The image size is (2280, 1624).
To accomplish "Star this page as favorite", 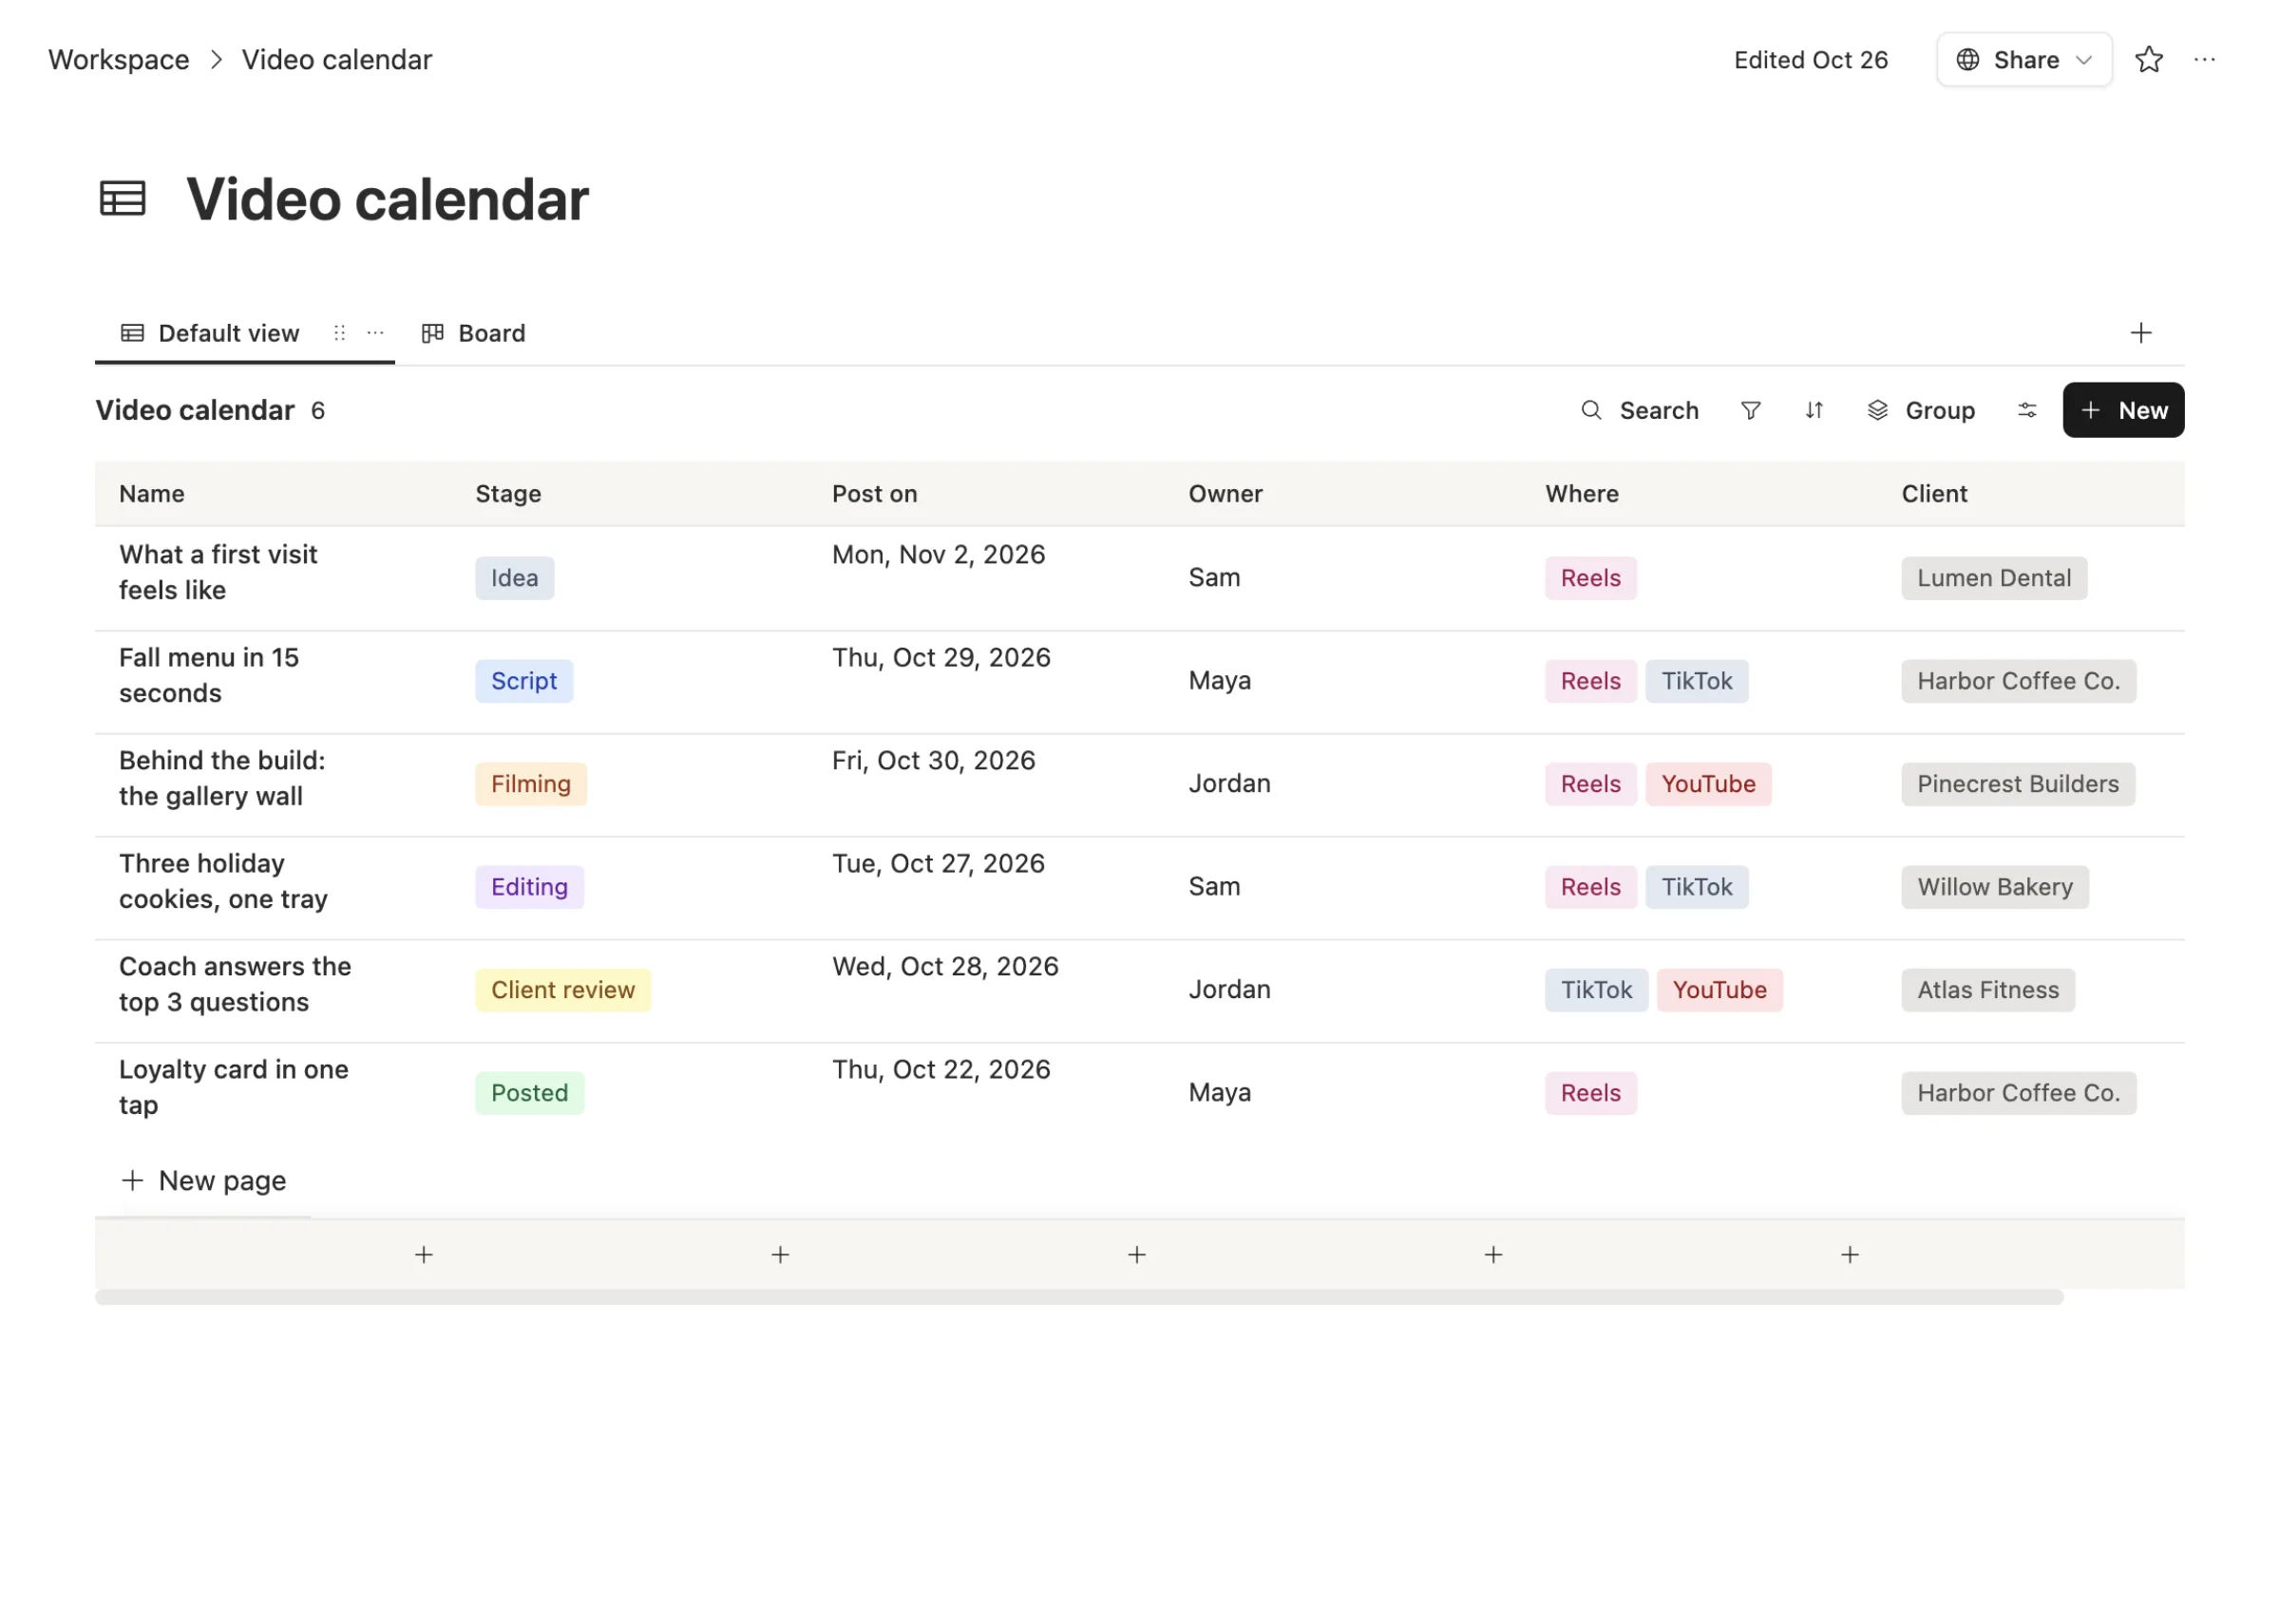I will tap(2148, 60).
